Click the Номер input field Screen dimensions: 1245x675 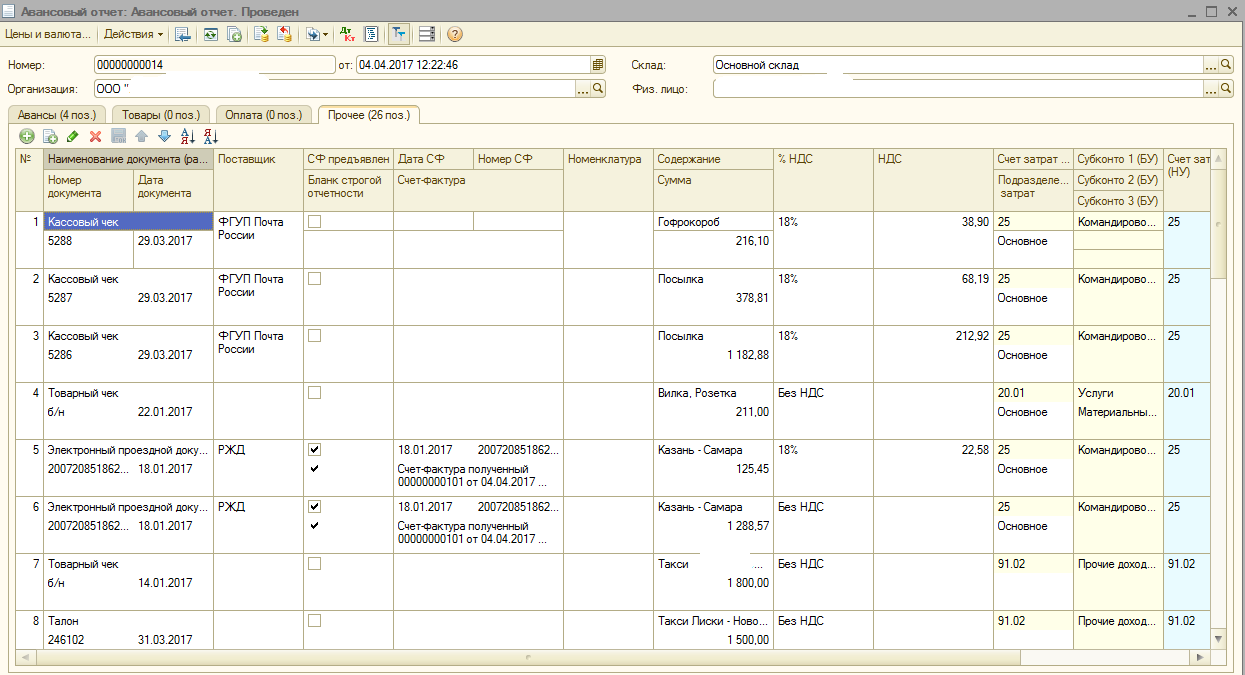[214, 65]
